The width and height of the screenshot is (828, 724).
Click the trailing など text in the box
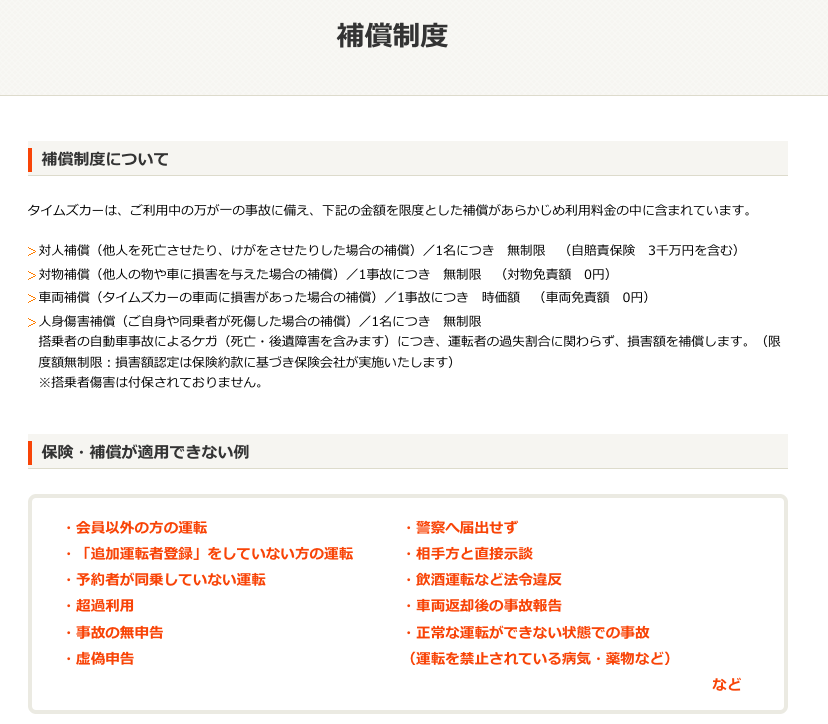tap(726, 684)
